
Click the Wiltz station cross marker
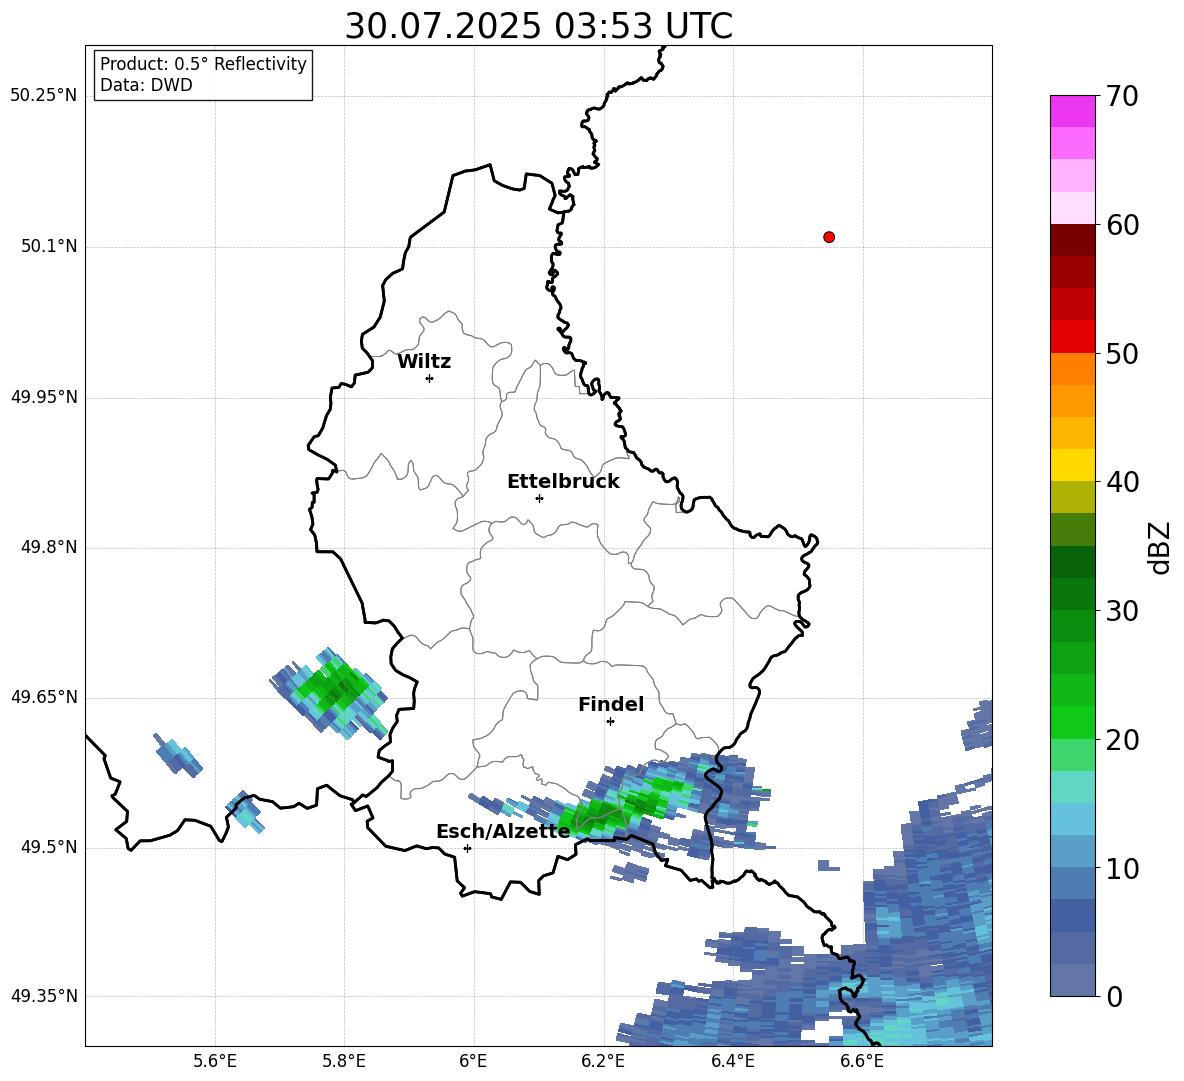[x=430, y=378]
